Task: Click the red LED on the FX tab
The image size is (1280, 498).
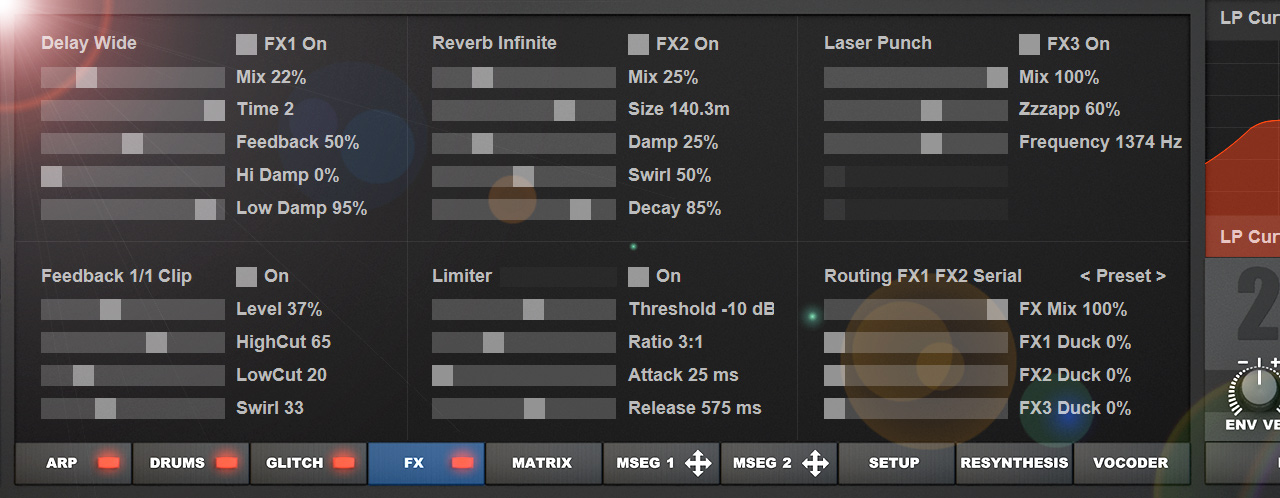Action: [461, 463]
